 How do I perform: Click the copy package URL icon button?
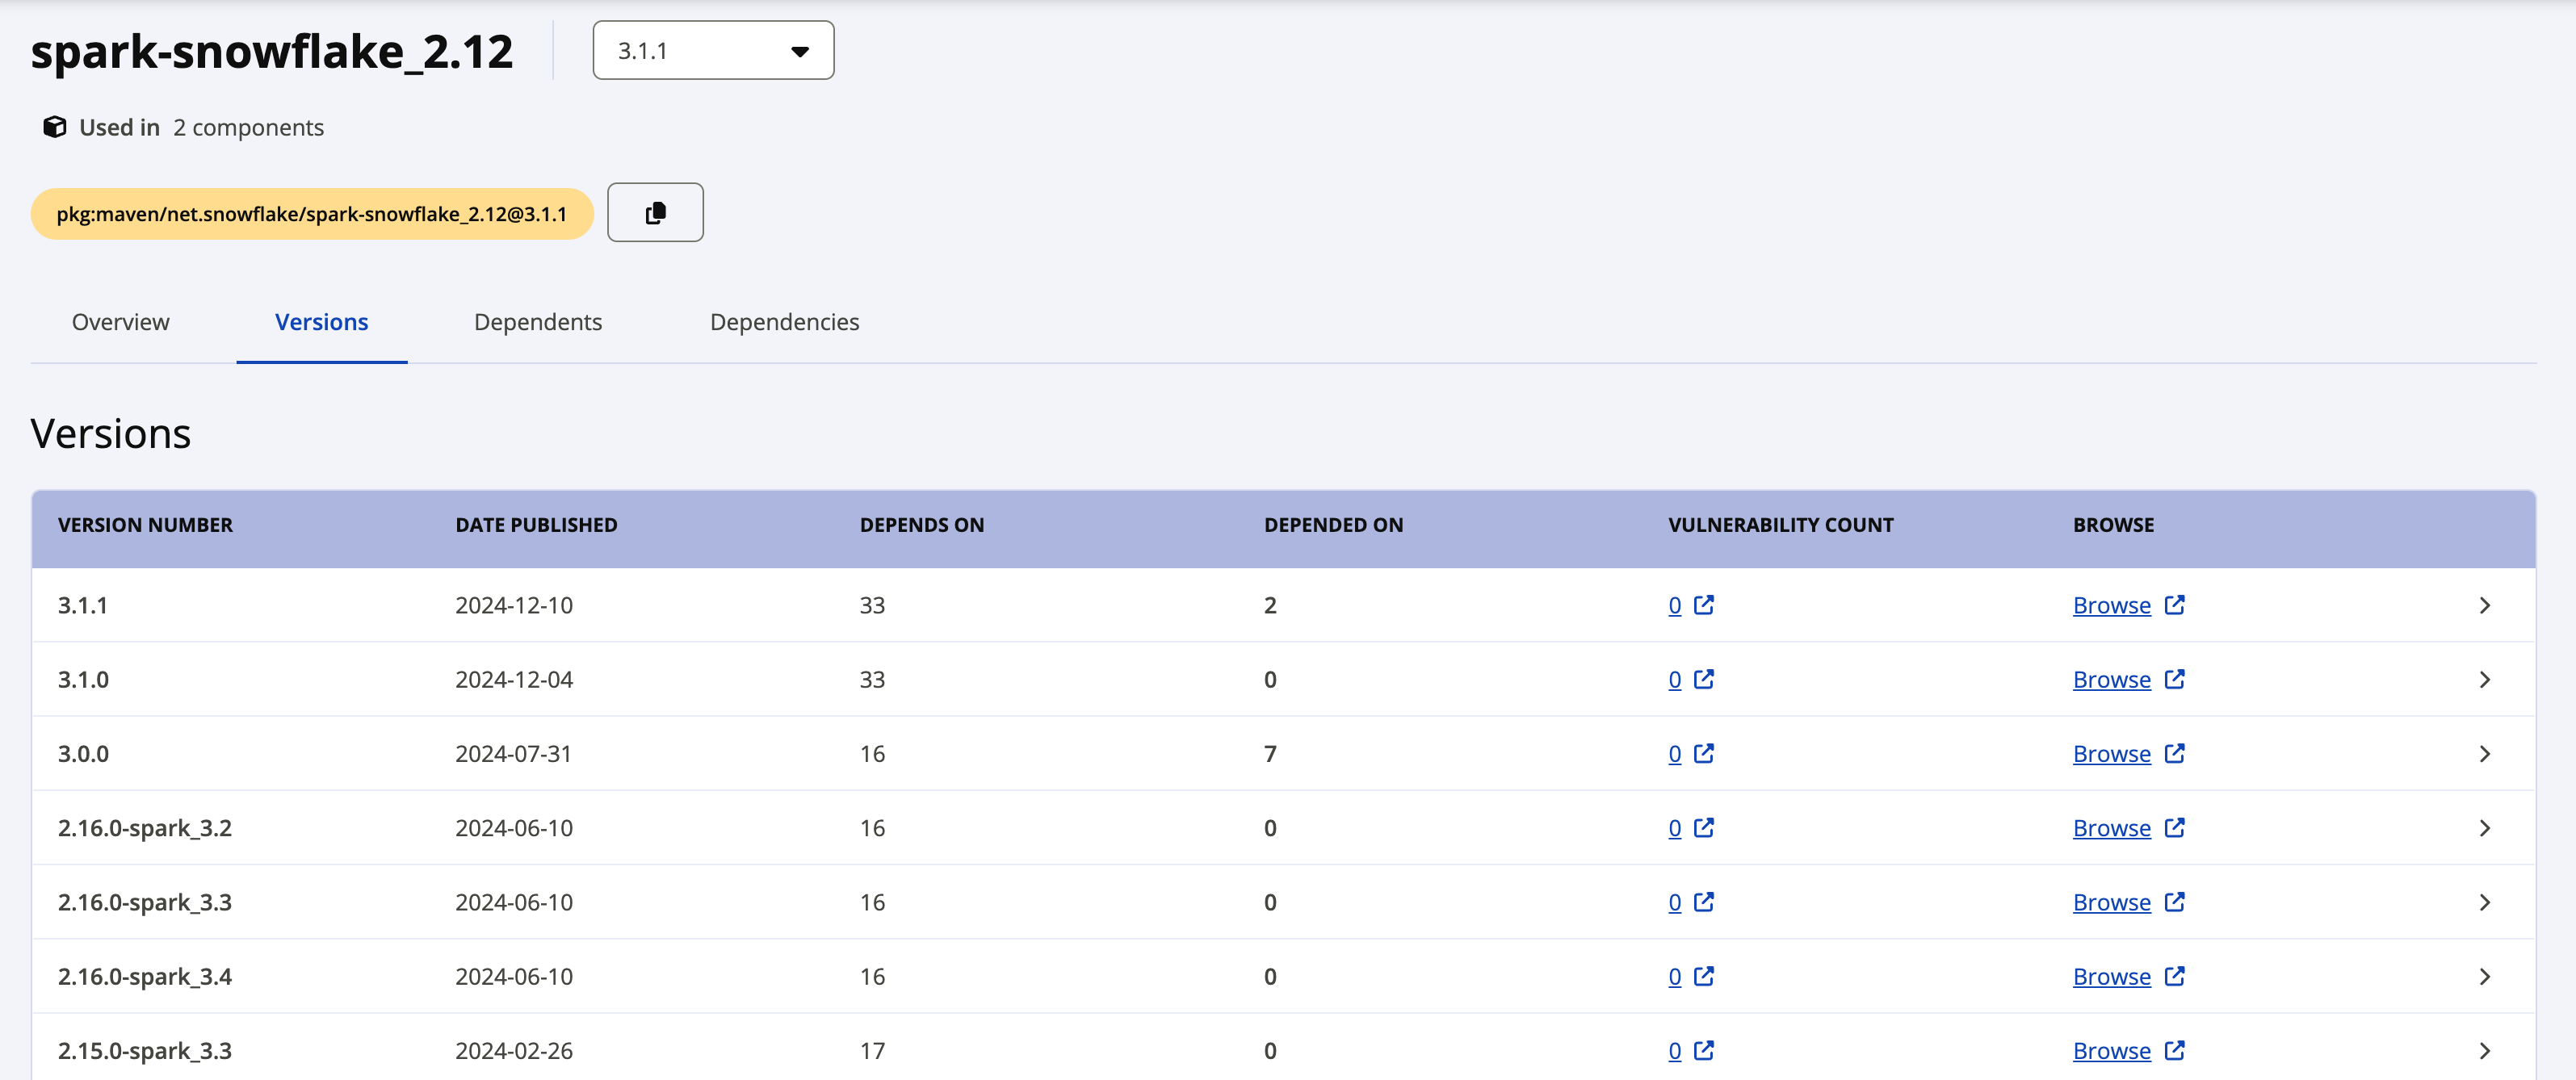pos(655,212)
